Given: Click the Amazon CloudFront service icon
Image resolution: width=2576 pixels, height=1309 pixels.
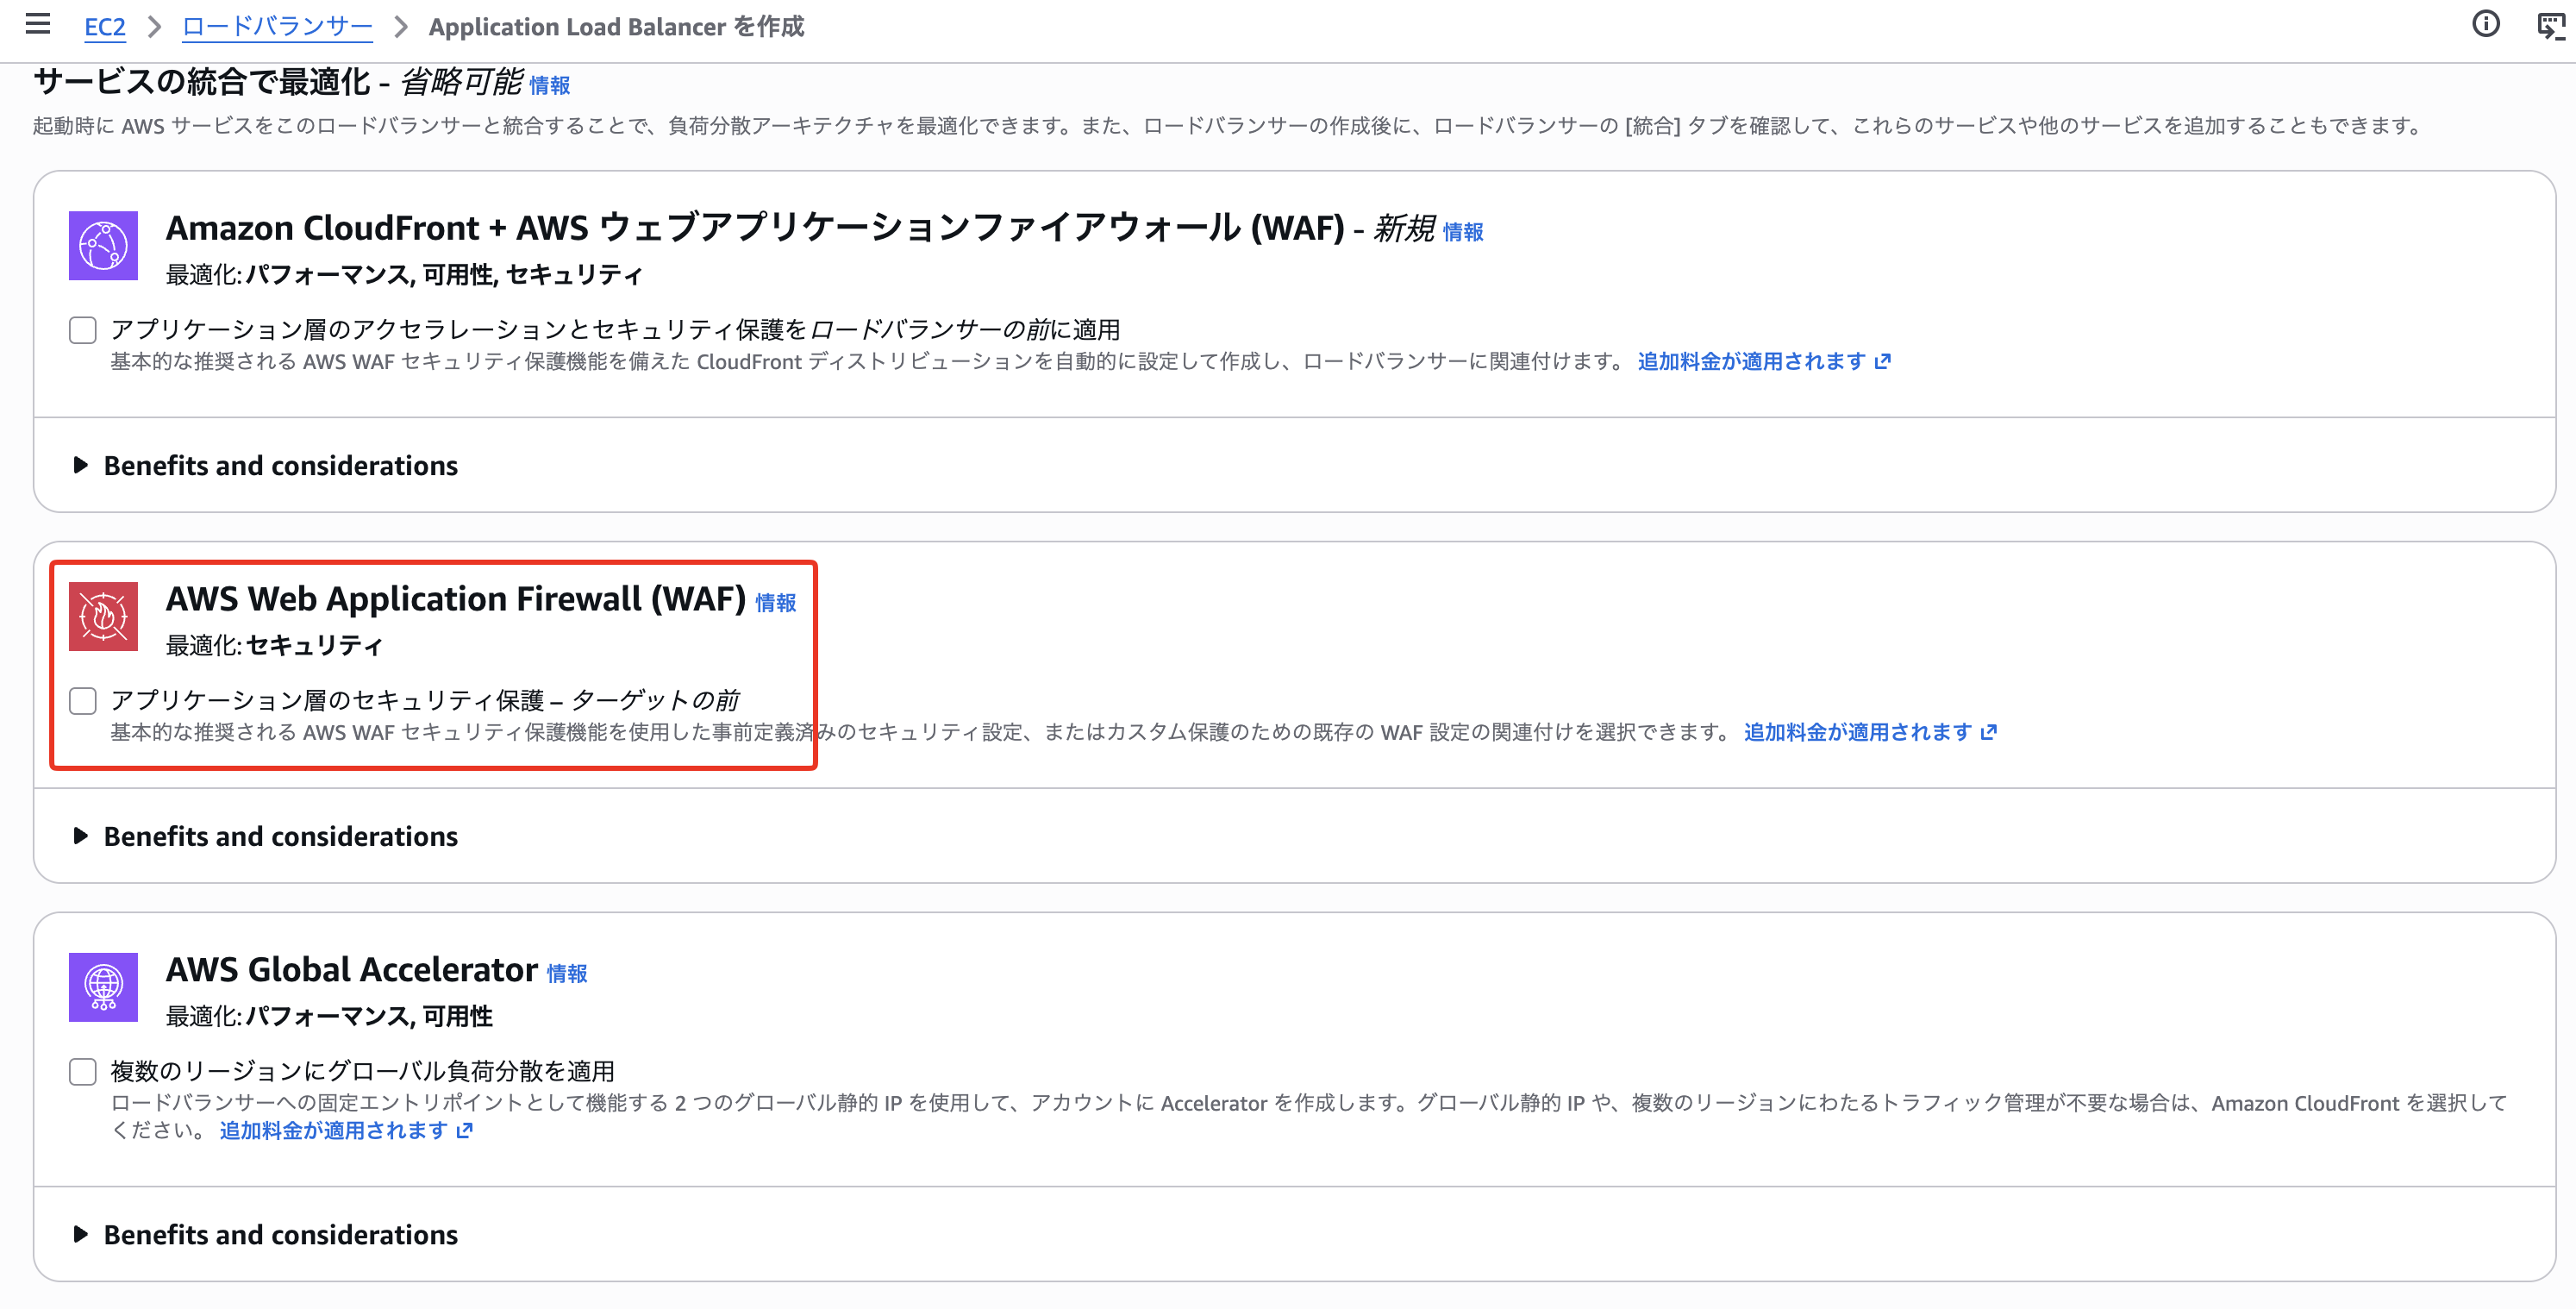Looking at the screenshot, I should [103, 245].
